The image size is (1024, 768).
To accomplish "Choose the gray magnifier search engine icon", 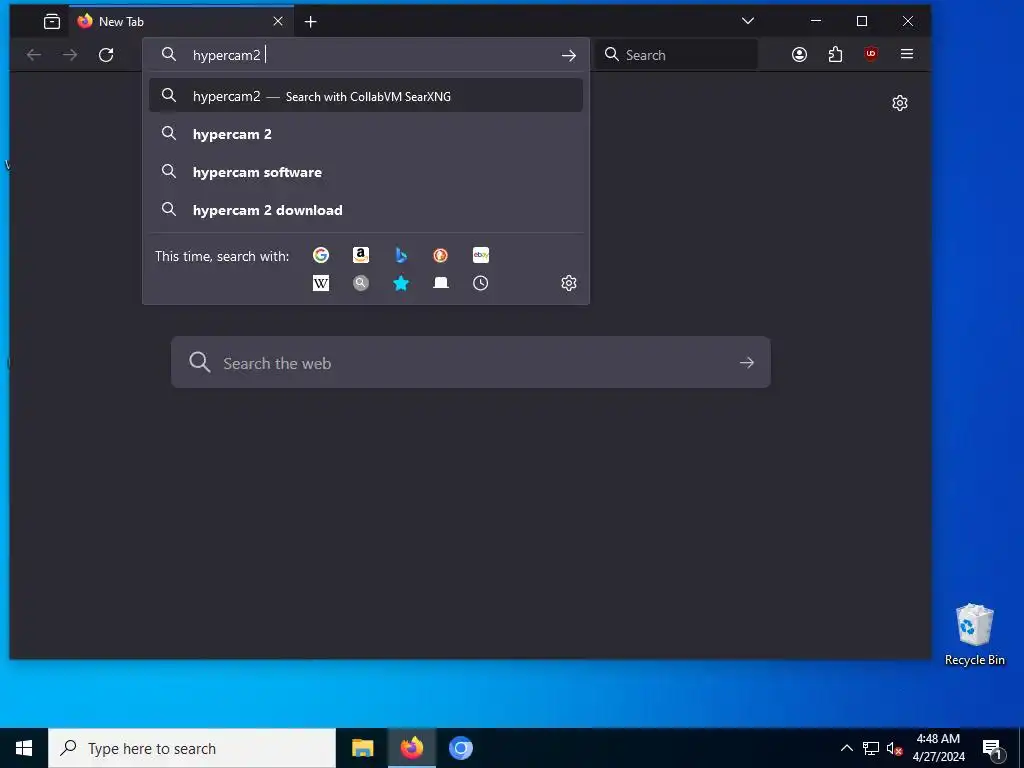I will pyautogui.click(x=360, y=283).
